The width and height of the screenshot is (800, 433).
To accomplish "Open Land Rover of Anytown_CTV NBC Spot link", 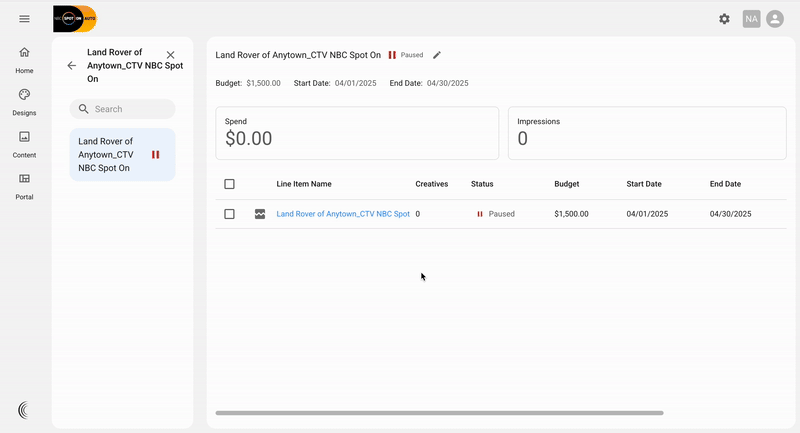I will tap(343, 214).
